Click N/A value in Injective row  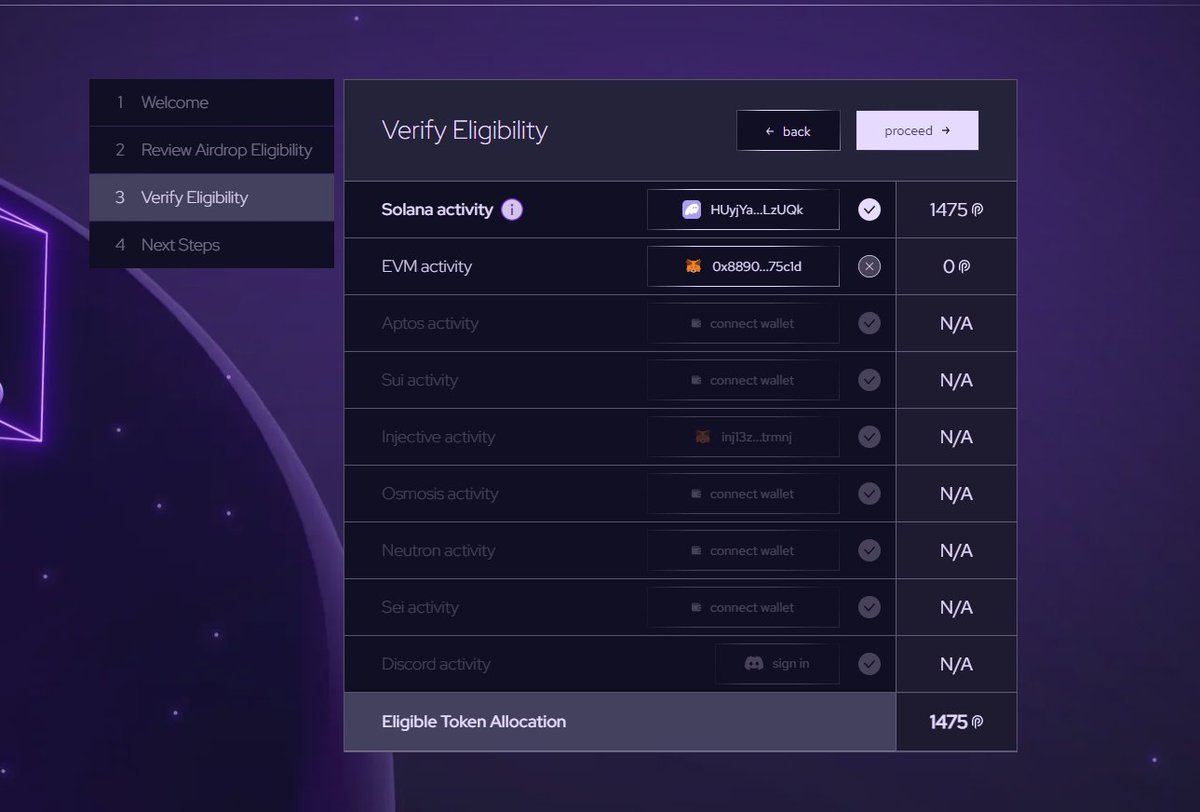(x=956, y=437)
